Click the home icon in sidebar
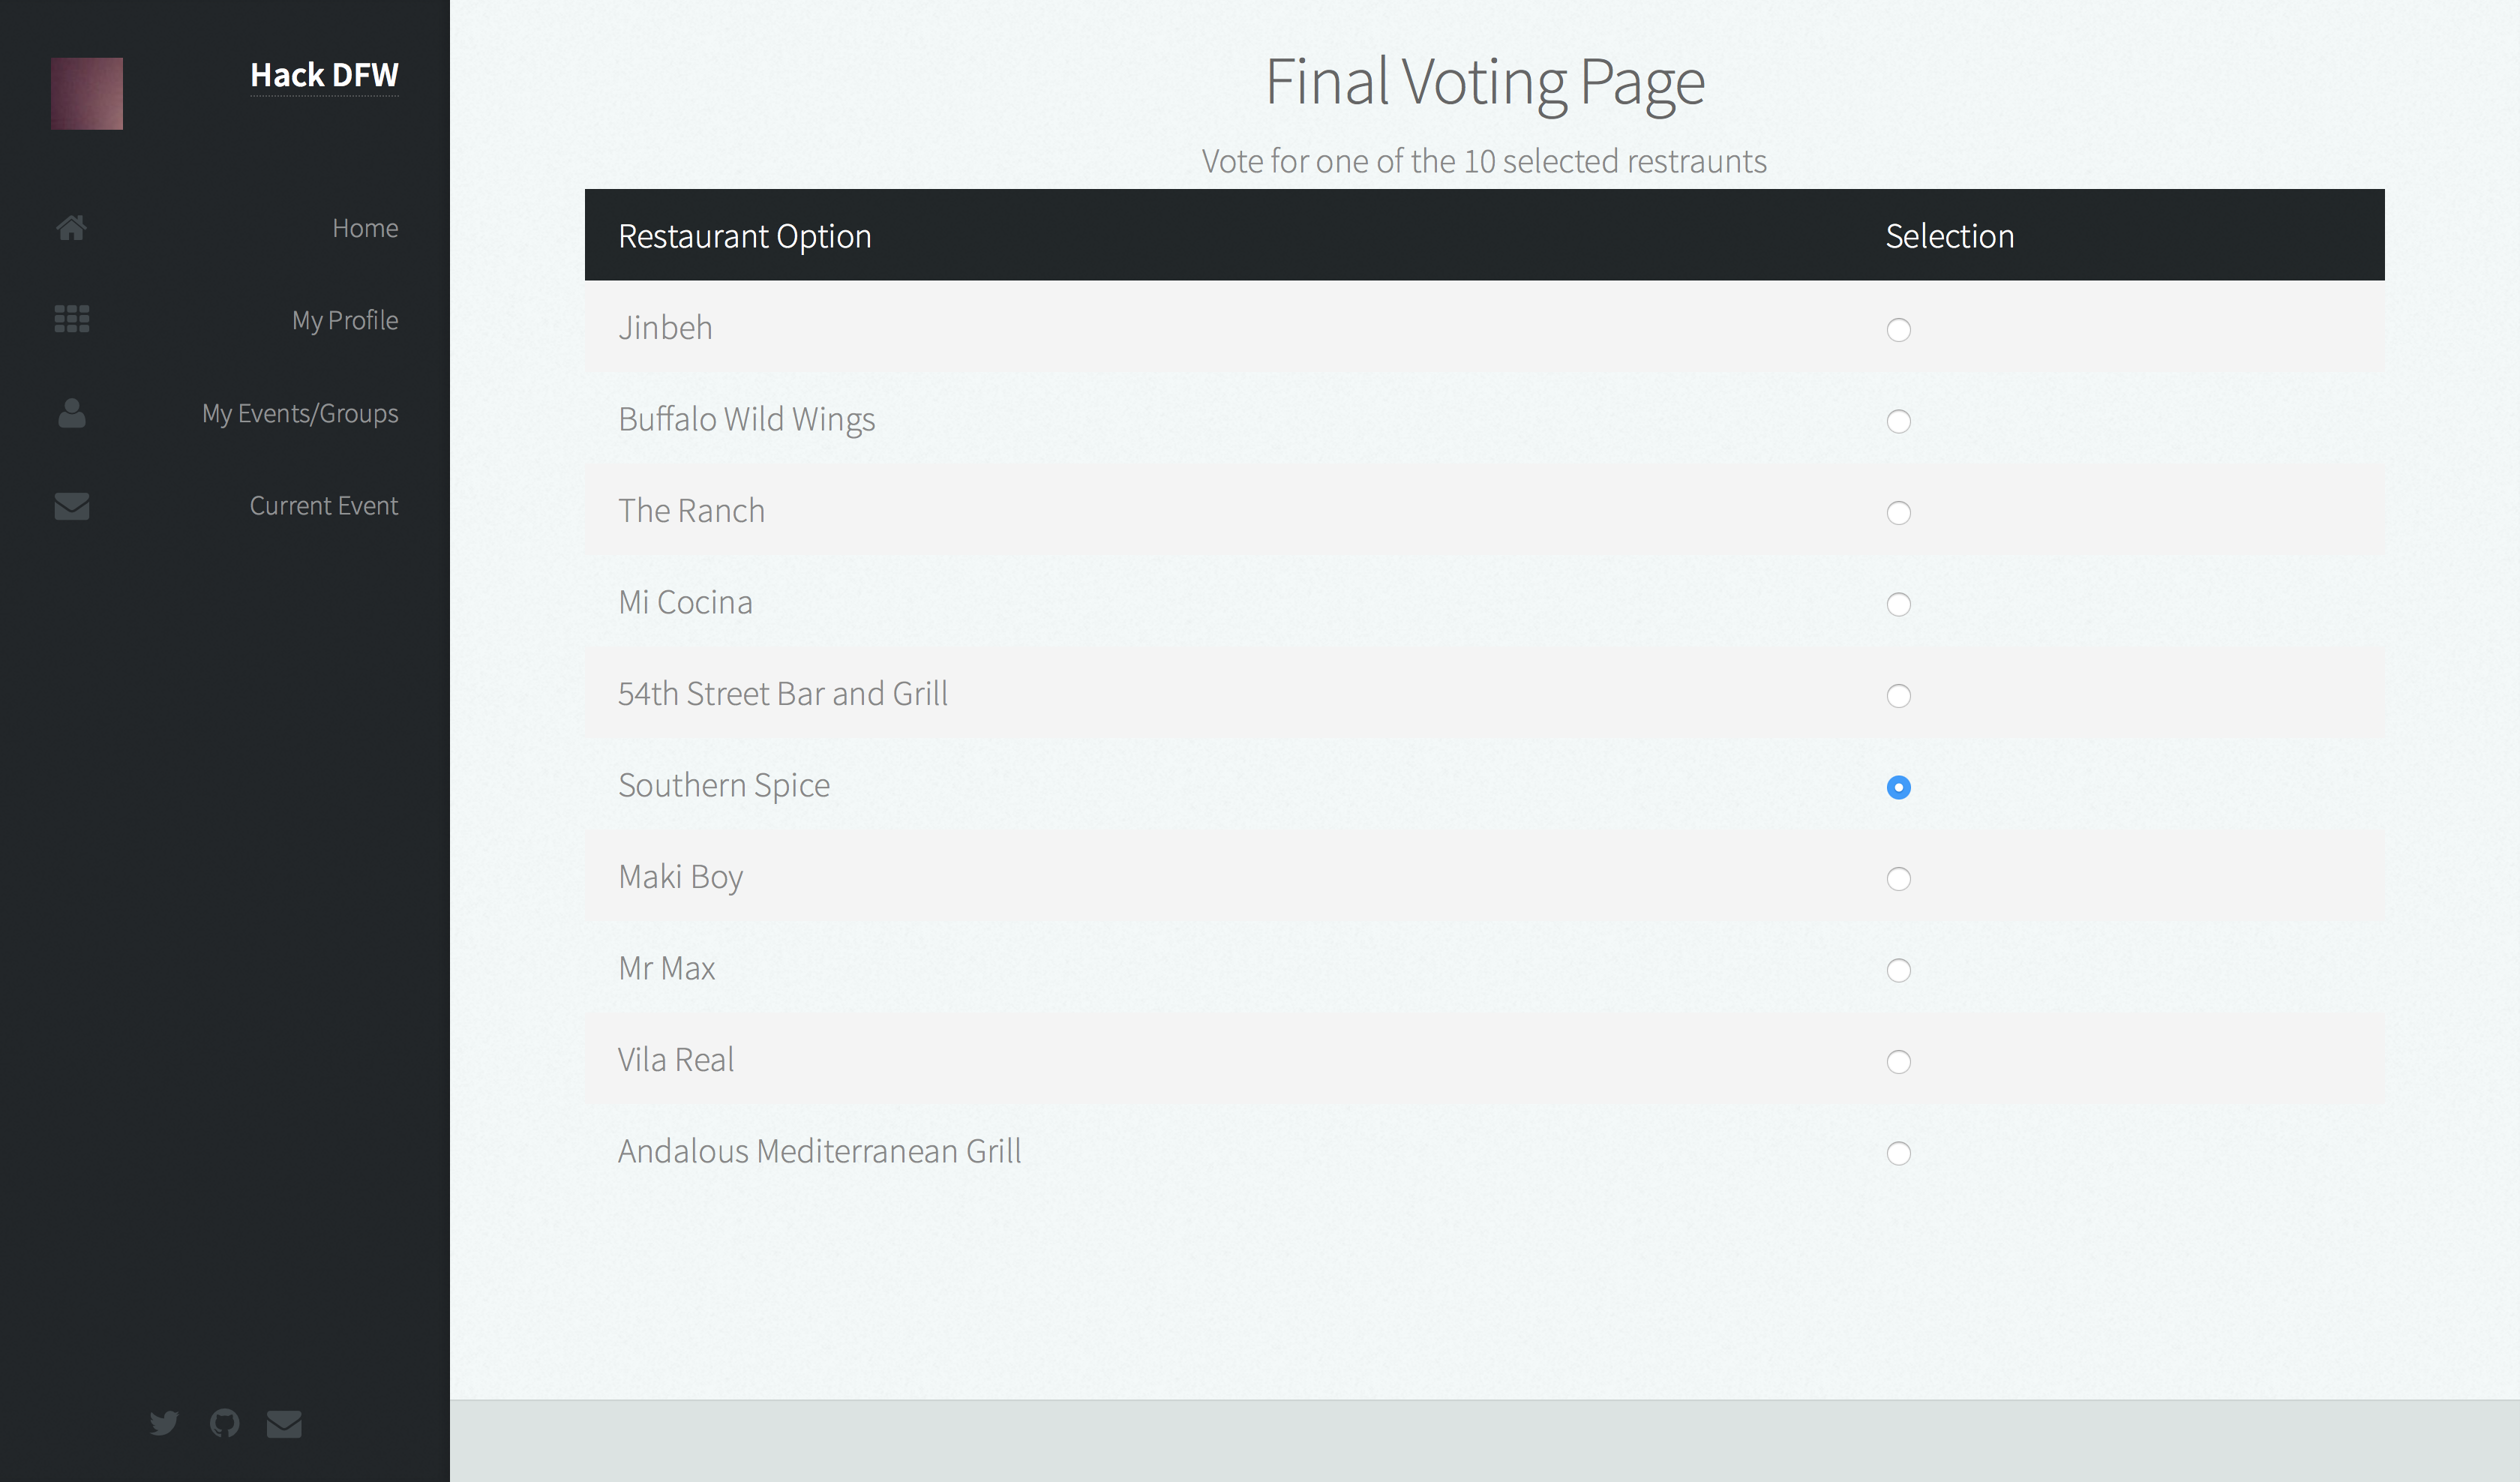The image size is (2520, 1482). (x=71, y=228)
